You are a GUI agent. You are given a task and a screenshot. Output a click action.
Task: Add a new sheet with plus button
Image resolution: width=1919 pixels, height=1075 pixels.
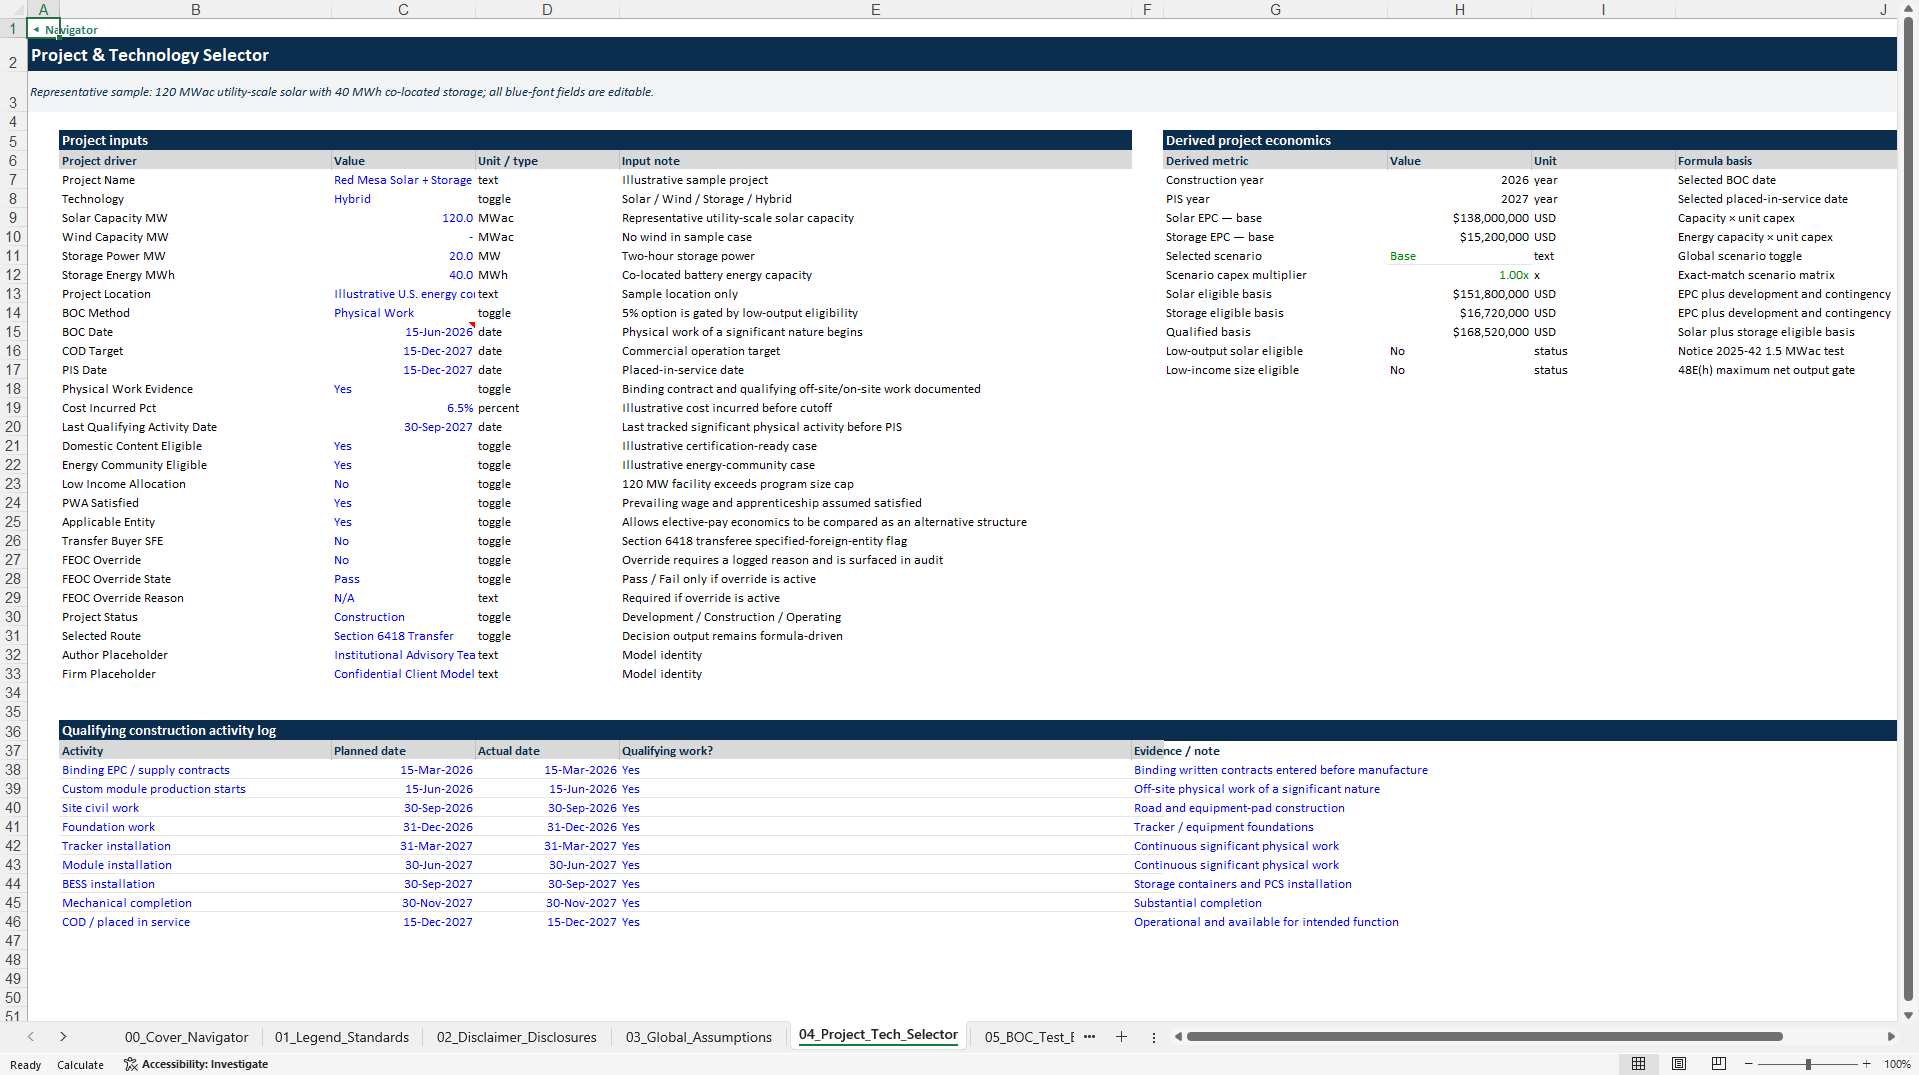coord(1121,1037)
